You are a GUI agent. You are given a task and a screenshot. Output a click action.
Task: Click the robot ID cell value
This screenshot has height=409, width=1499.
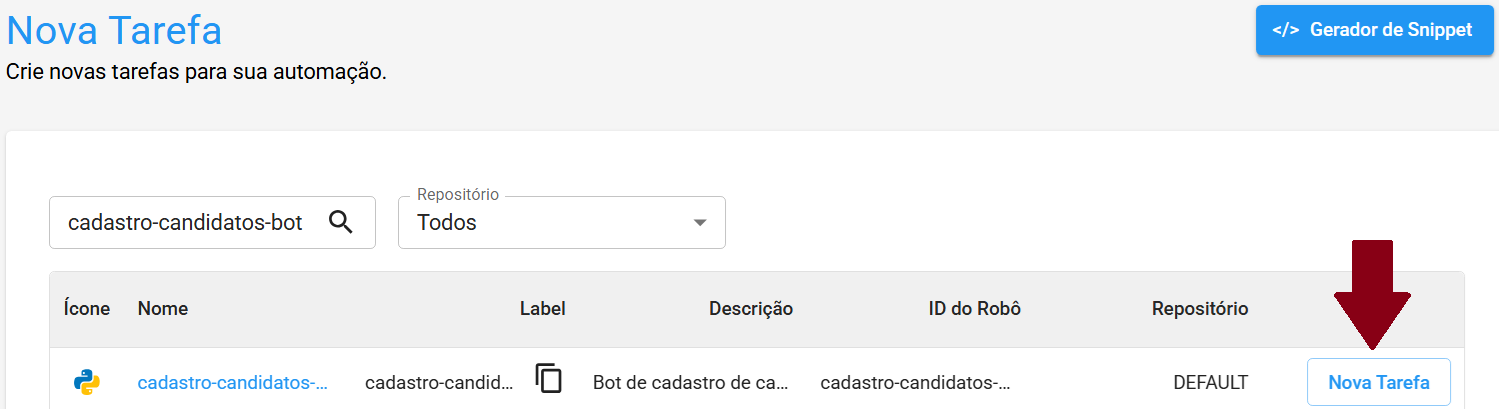pyautogui.click(x=916, y=382)
